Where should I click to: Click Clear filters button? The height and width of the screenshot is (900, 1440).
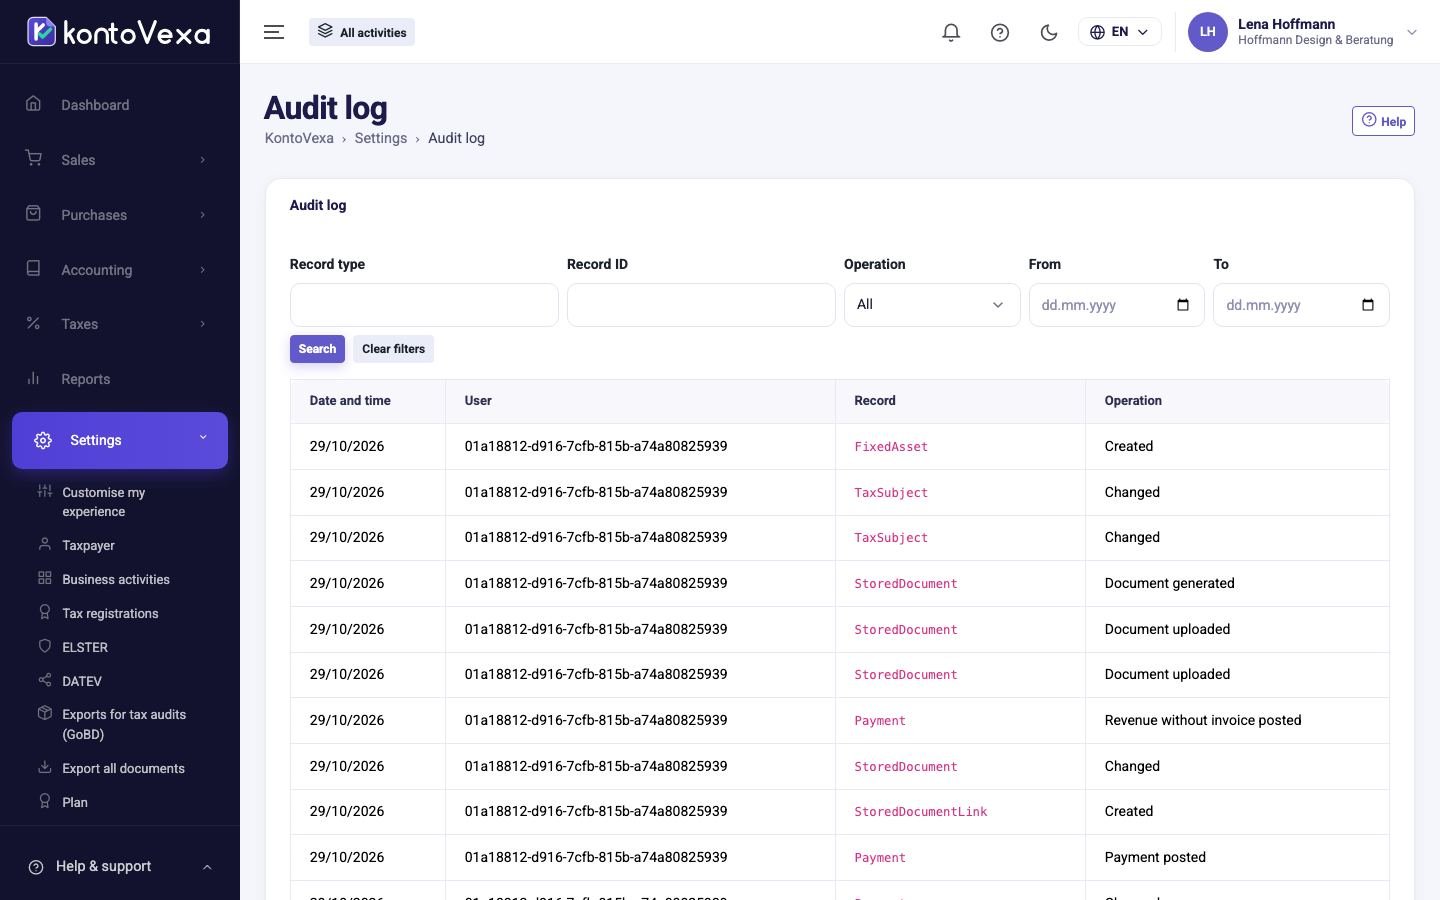click(393, 349)
